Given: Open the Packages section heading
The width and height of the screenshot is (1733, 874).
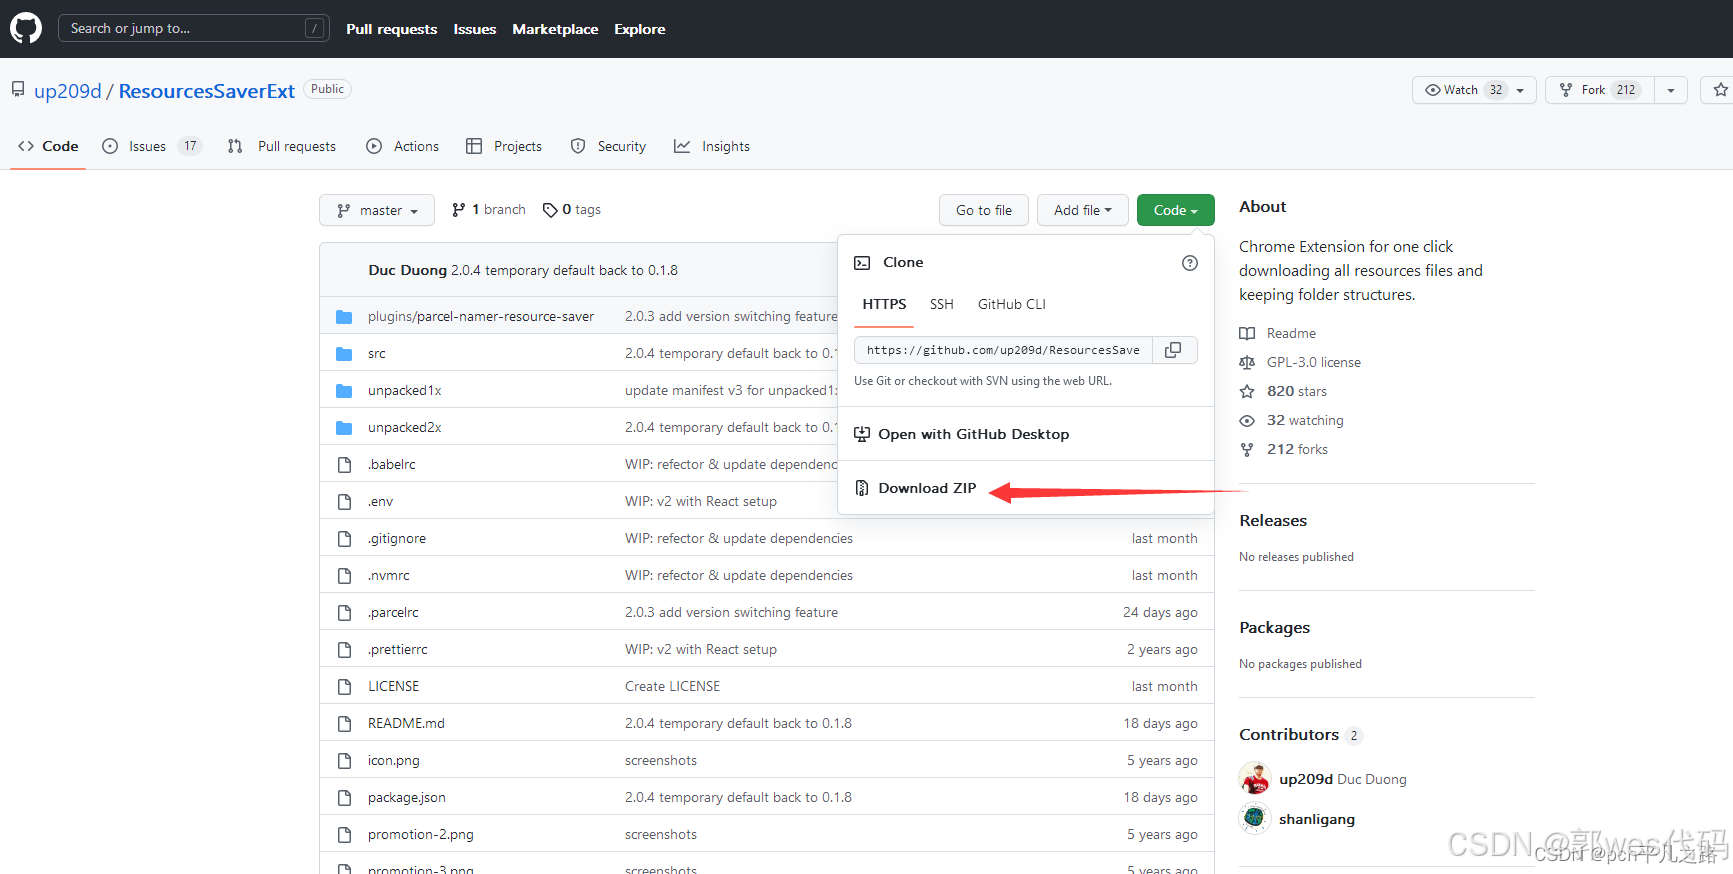Looking at the screenshot, I should point(1274,628).
